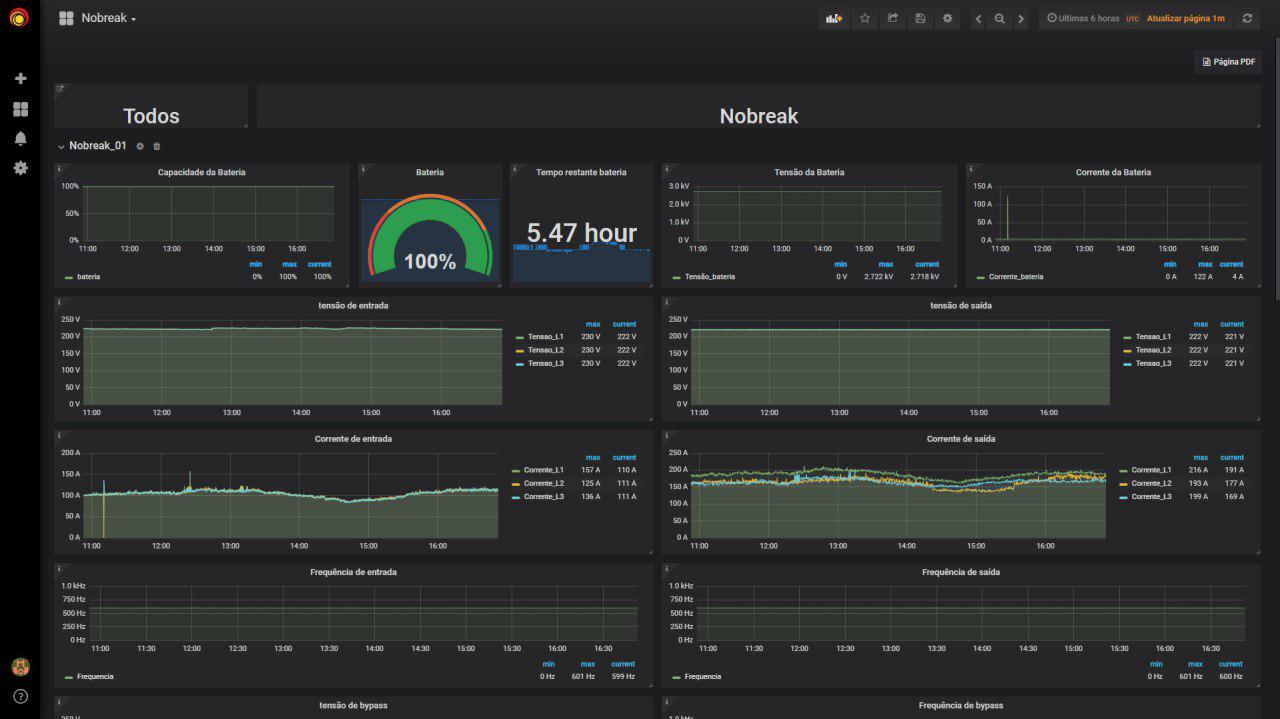Save the dashboard
The height and width of the screenshot is (719, 1280).
click(x=920, y=18)
